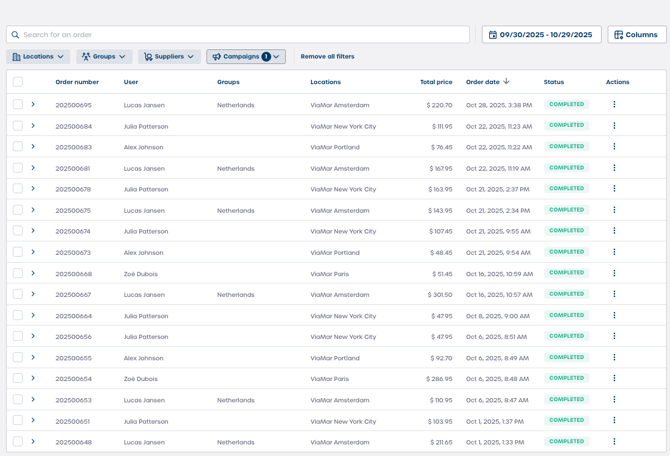Open the active Campaigns filter
Viewport: 670px width, 456px height.
[x=245, y=57]
